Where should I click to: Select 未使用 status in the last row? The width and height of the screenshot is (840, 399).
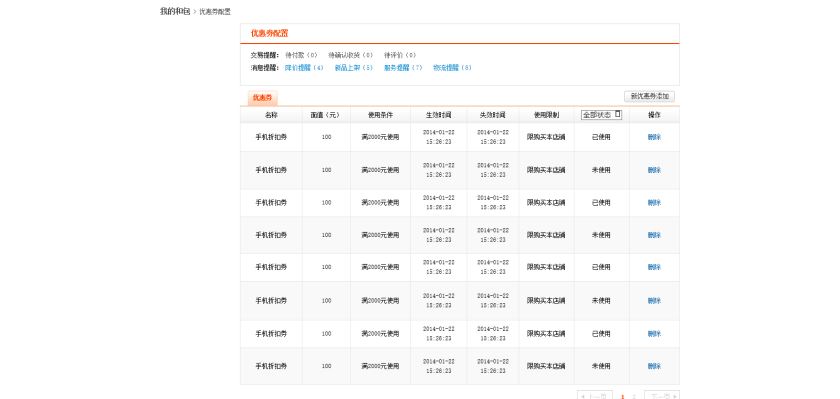click(x=601, y=366)
